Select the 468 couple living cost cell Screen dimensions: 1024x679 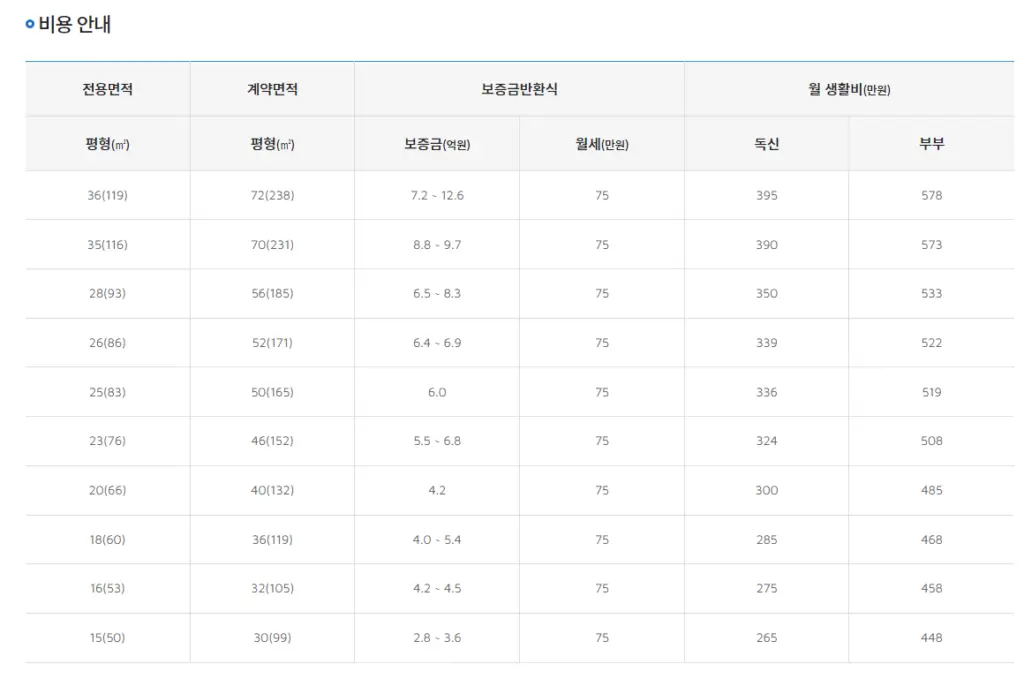coord(931,540)
